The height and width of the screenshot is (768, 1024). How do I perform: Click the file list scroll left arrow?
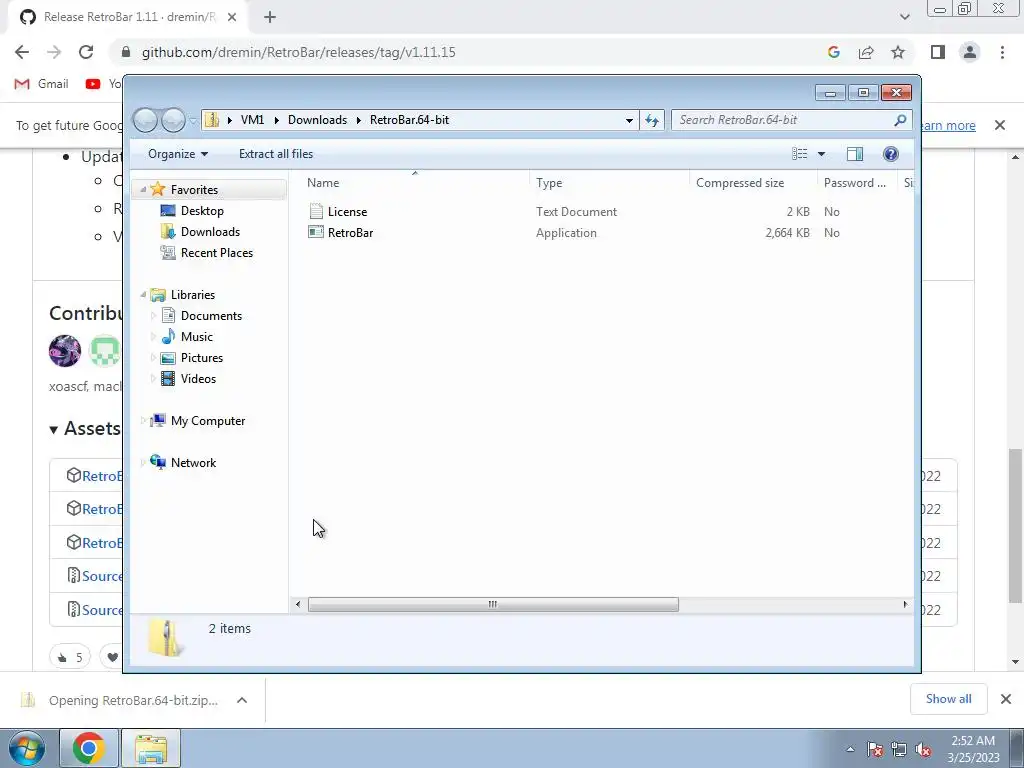[298, 605]
